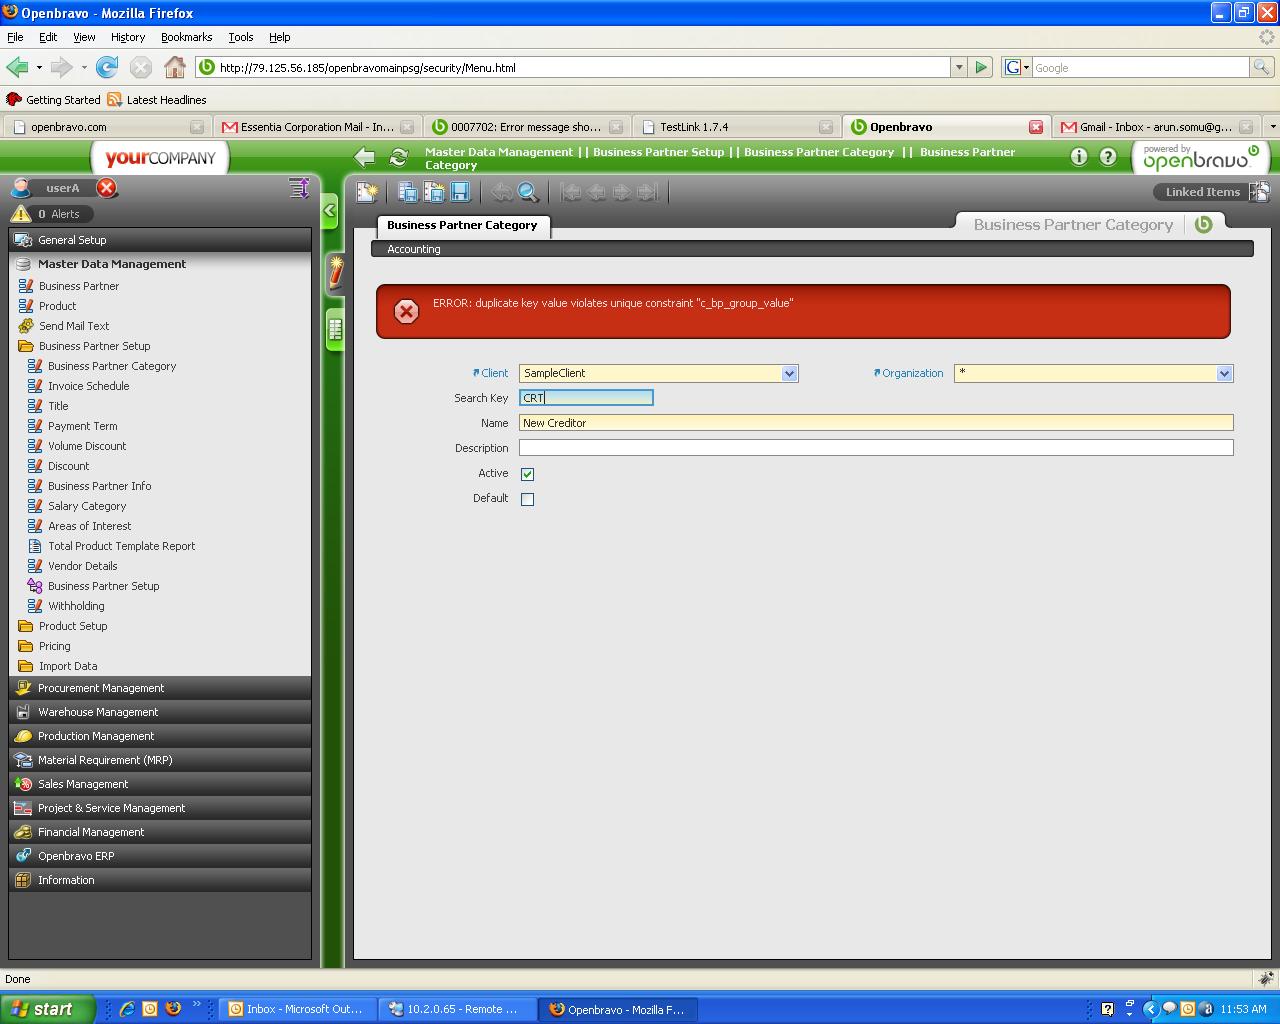Click the userA profile icon
1280x1024 pixels.
(20, 188)
